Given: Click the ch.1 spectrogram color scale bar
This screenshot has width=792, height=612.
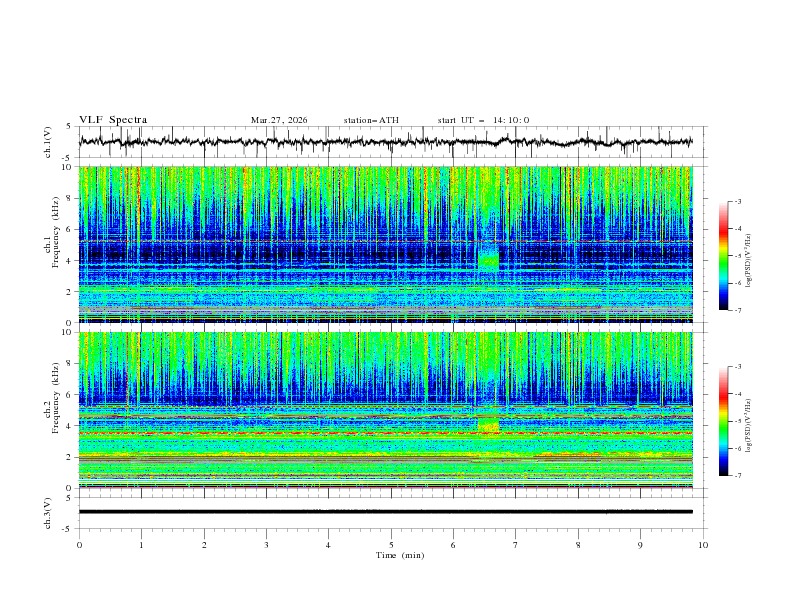Looking at the screenshot, I should pos(724,255).
